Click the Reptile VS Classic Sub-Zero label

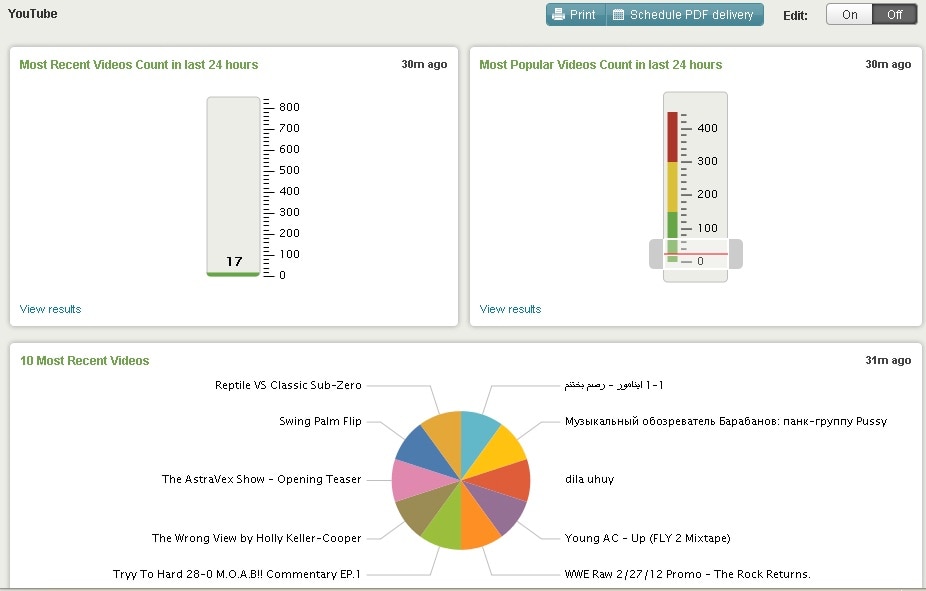click(288, 385)
